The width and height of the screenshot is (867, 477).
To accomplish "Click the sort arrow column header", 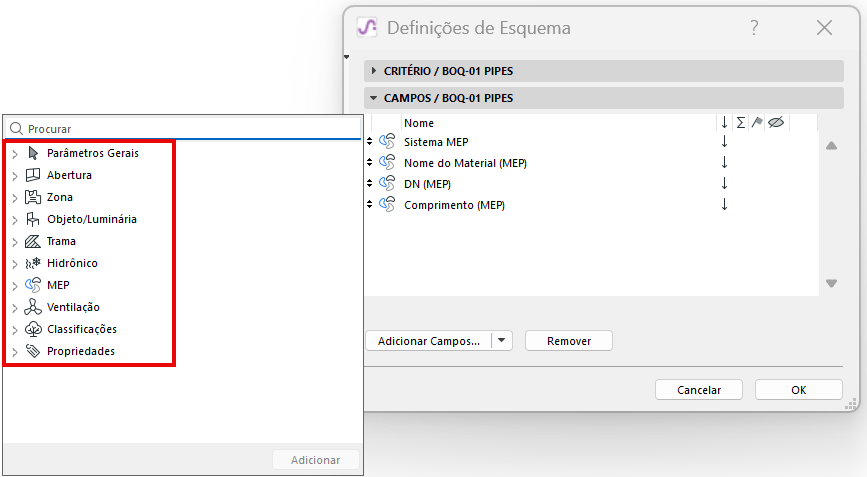I will [724, 122].
